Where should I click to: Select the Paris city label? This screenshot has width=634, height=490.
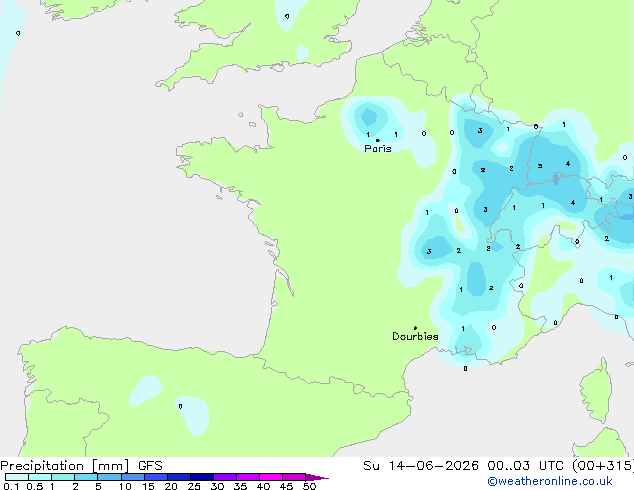[x=378, y=149]
